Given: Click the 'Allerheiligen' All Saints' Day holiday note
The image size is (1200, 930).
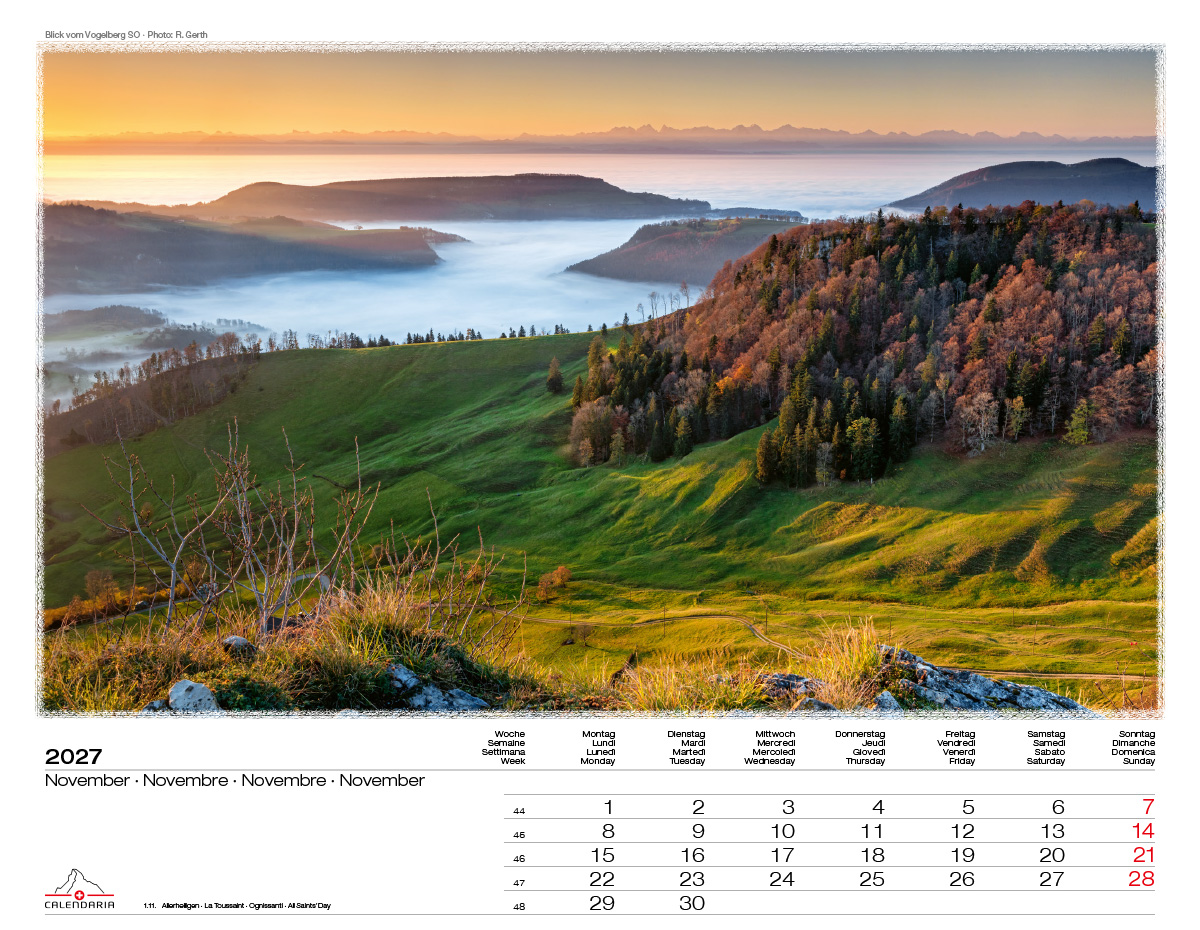Looking at the screenshot, I should [236, 906].
